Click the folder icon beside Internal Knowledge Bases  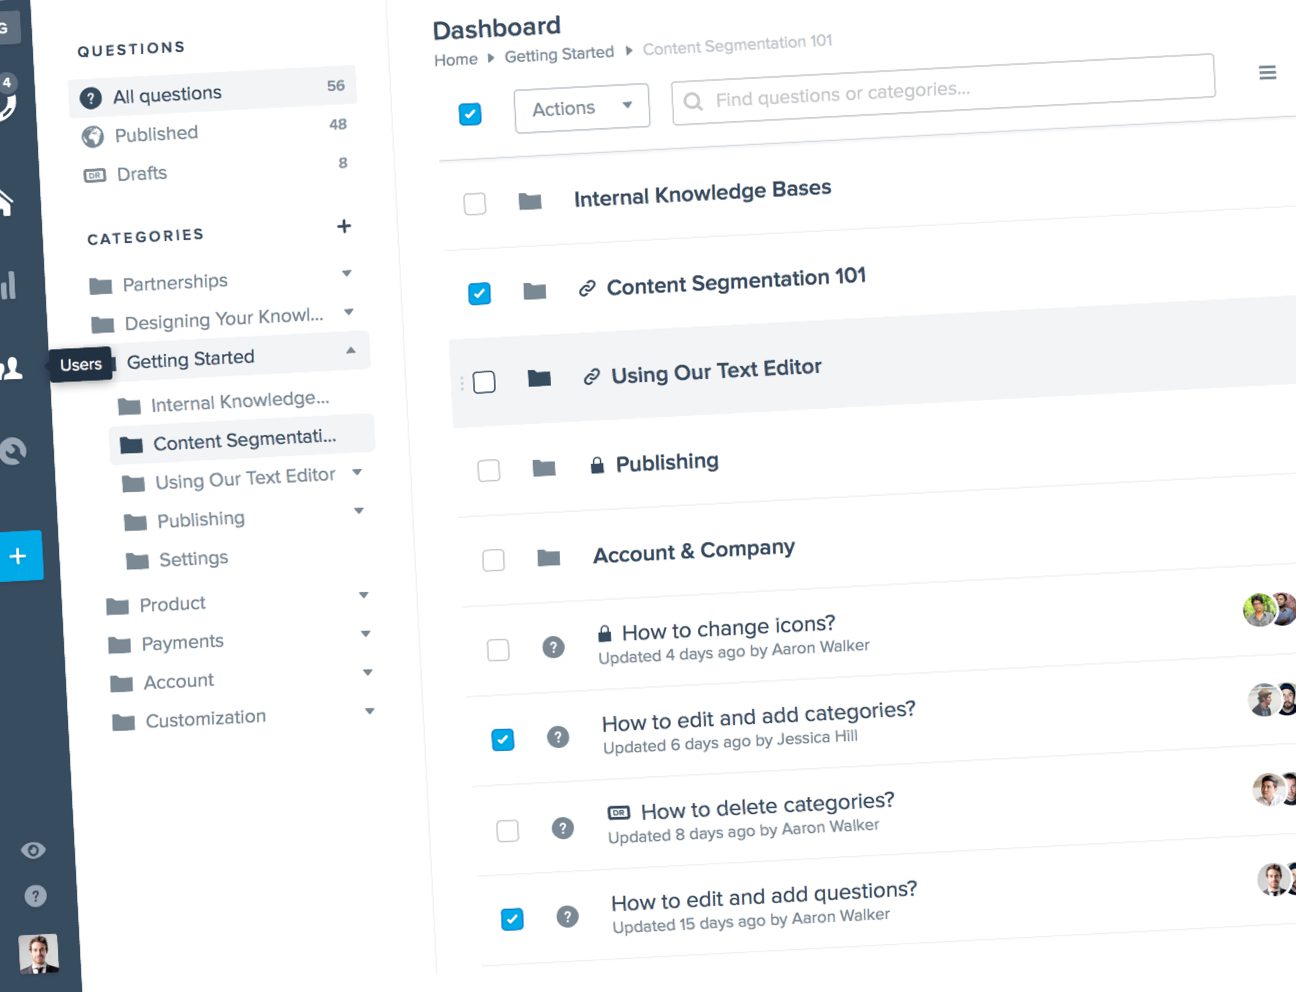(530, 201)
